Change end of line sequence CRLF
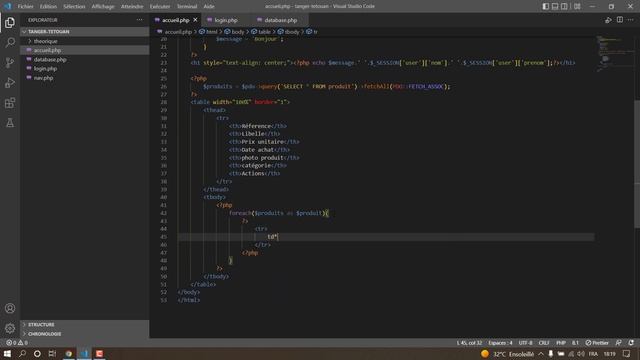The width and height of the screenshot is (640, 360). [x=544, y=343]
